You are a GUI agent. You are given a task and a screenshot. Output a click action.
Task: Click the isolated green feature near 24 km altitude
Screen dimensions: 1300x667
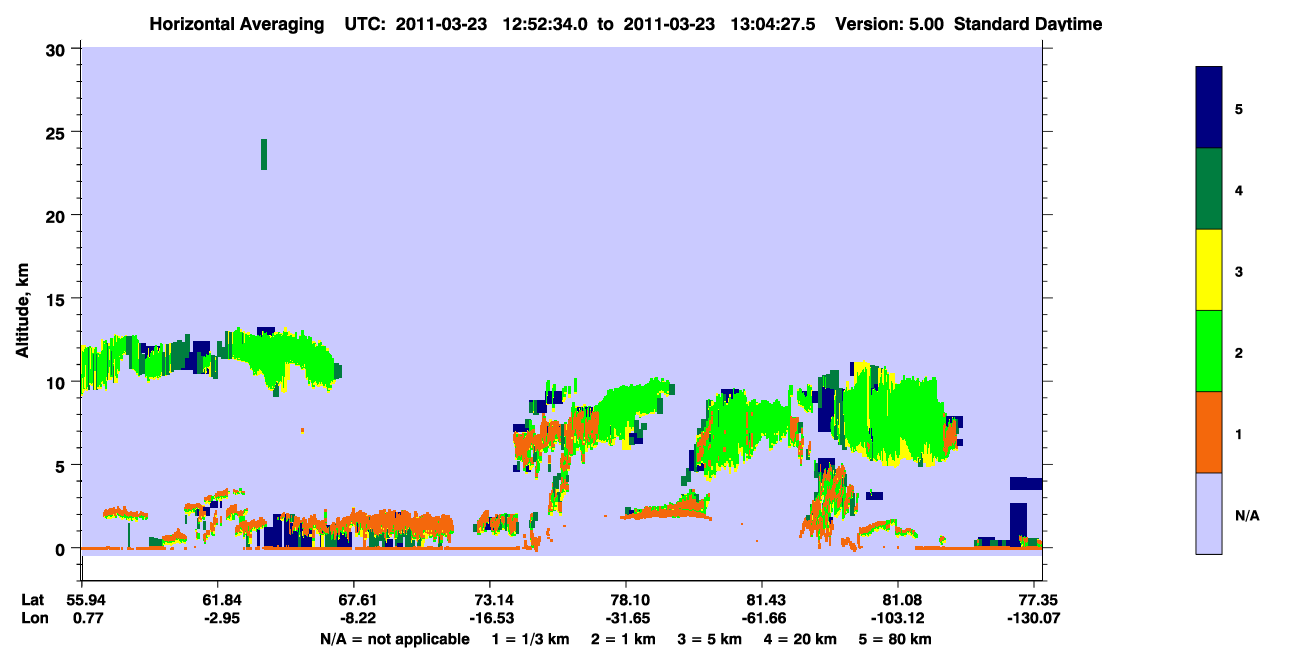coord(264,154)
